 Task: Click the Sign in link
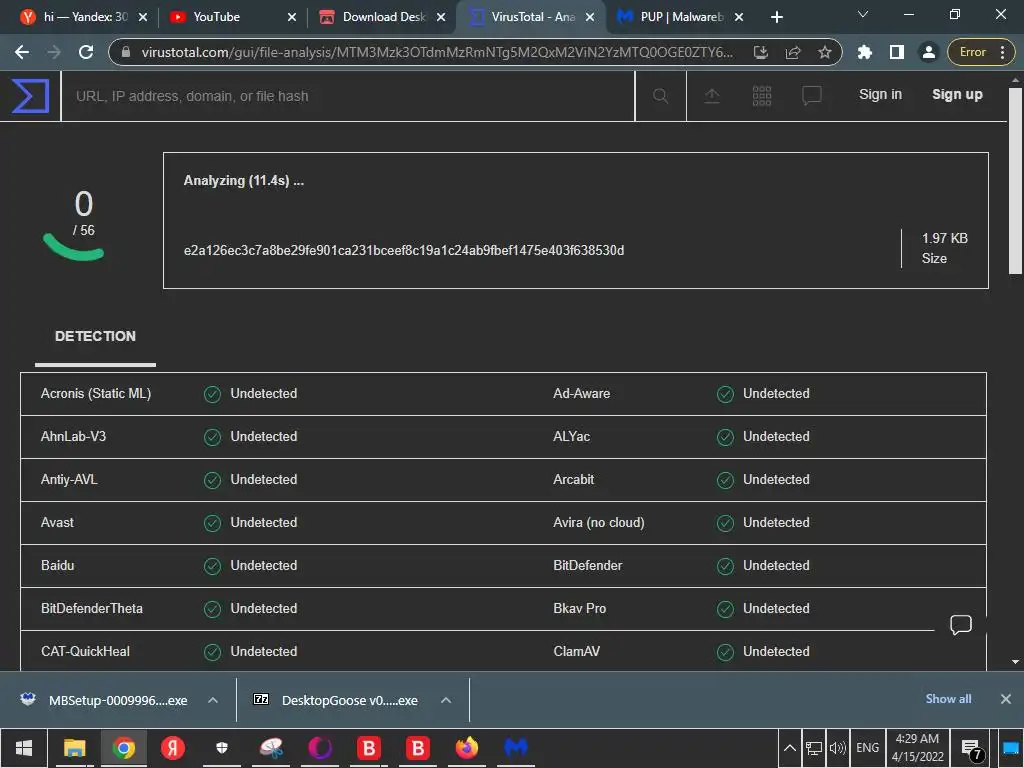click(880, 95)
